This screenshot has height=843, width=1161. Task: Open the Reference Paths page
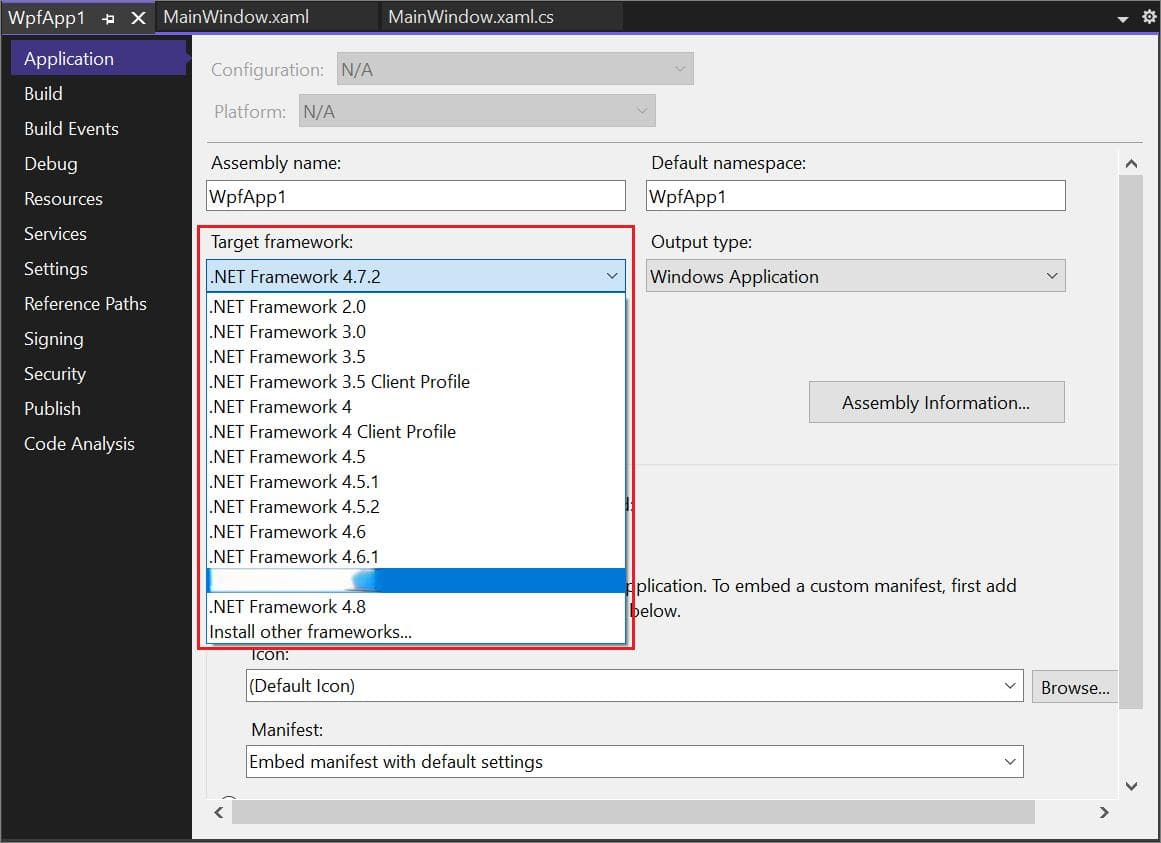[x=85, y=303]
